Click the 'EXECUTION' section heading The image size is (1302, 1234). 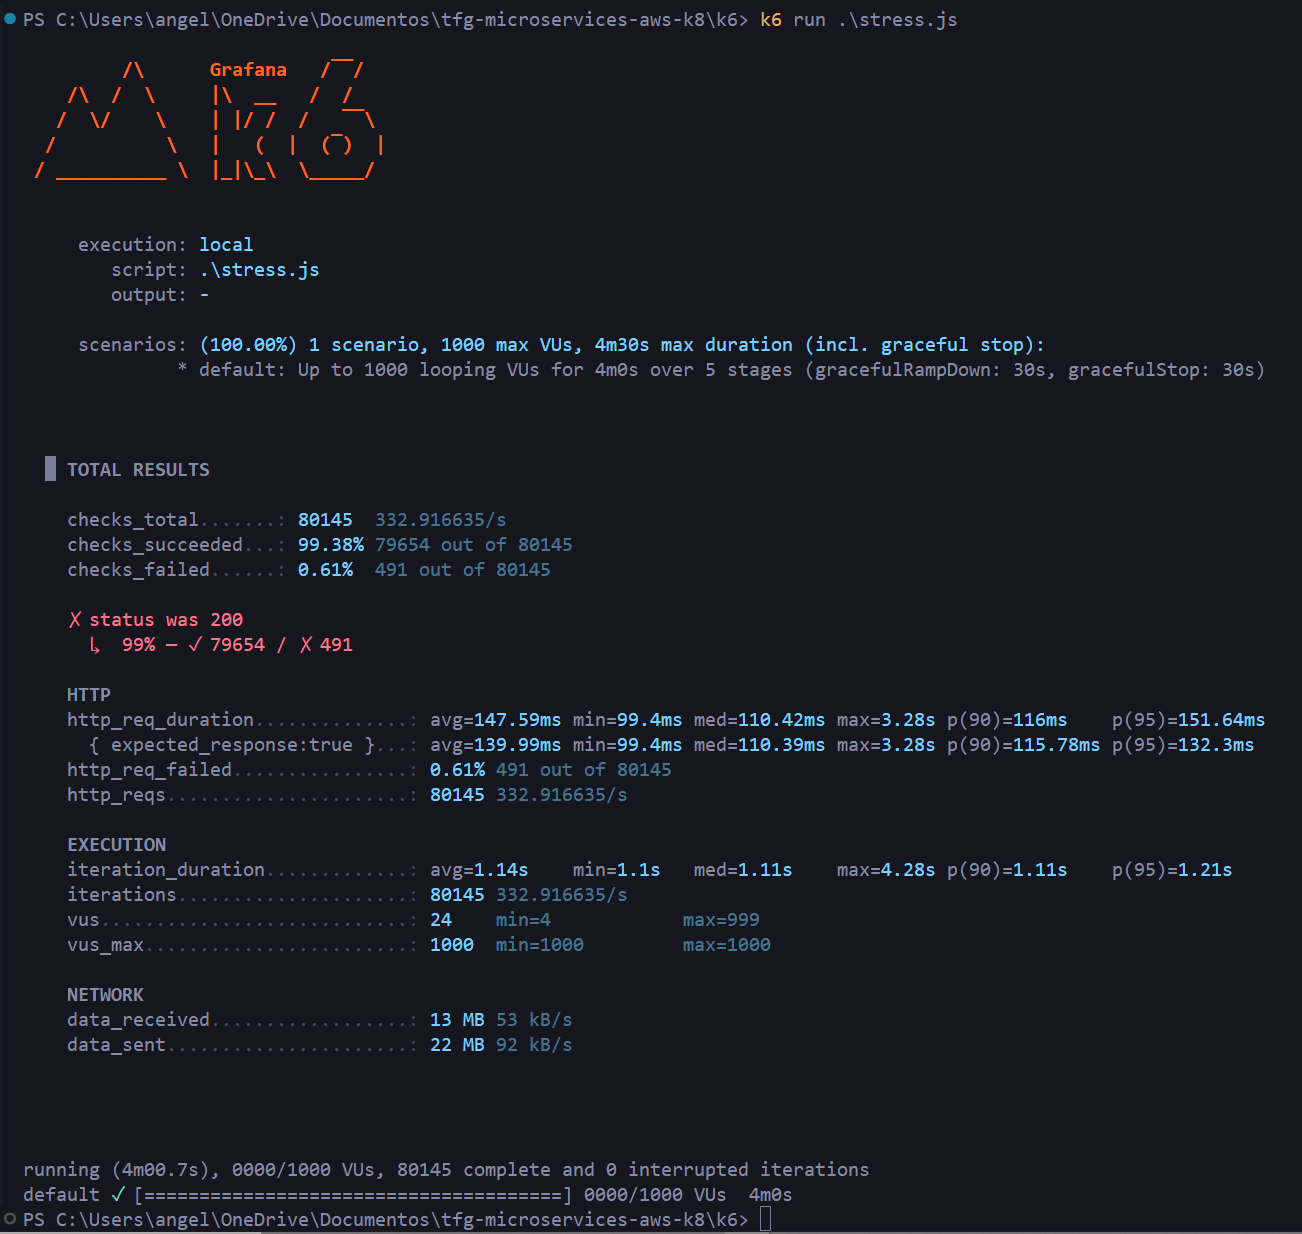tap(117, 845)
